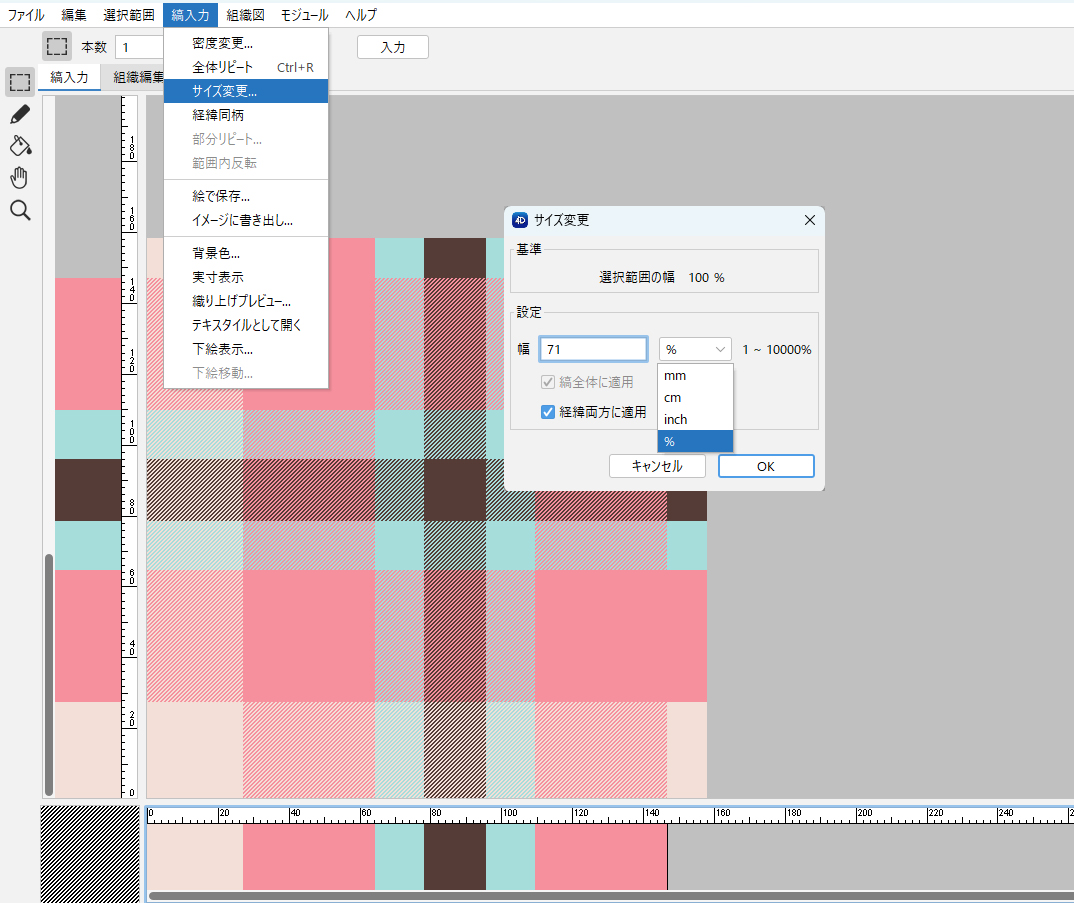Select 下絵表示... menu entry
This screenshot has height=903, width=1074.
tap(246, 349)
